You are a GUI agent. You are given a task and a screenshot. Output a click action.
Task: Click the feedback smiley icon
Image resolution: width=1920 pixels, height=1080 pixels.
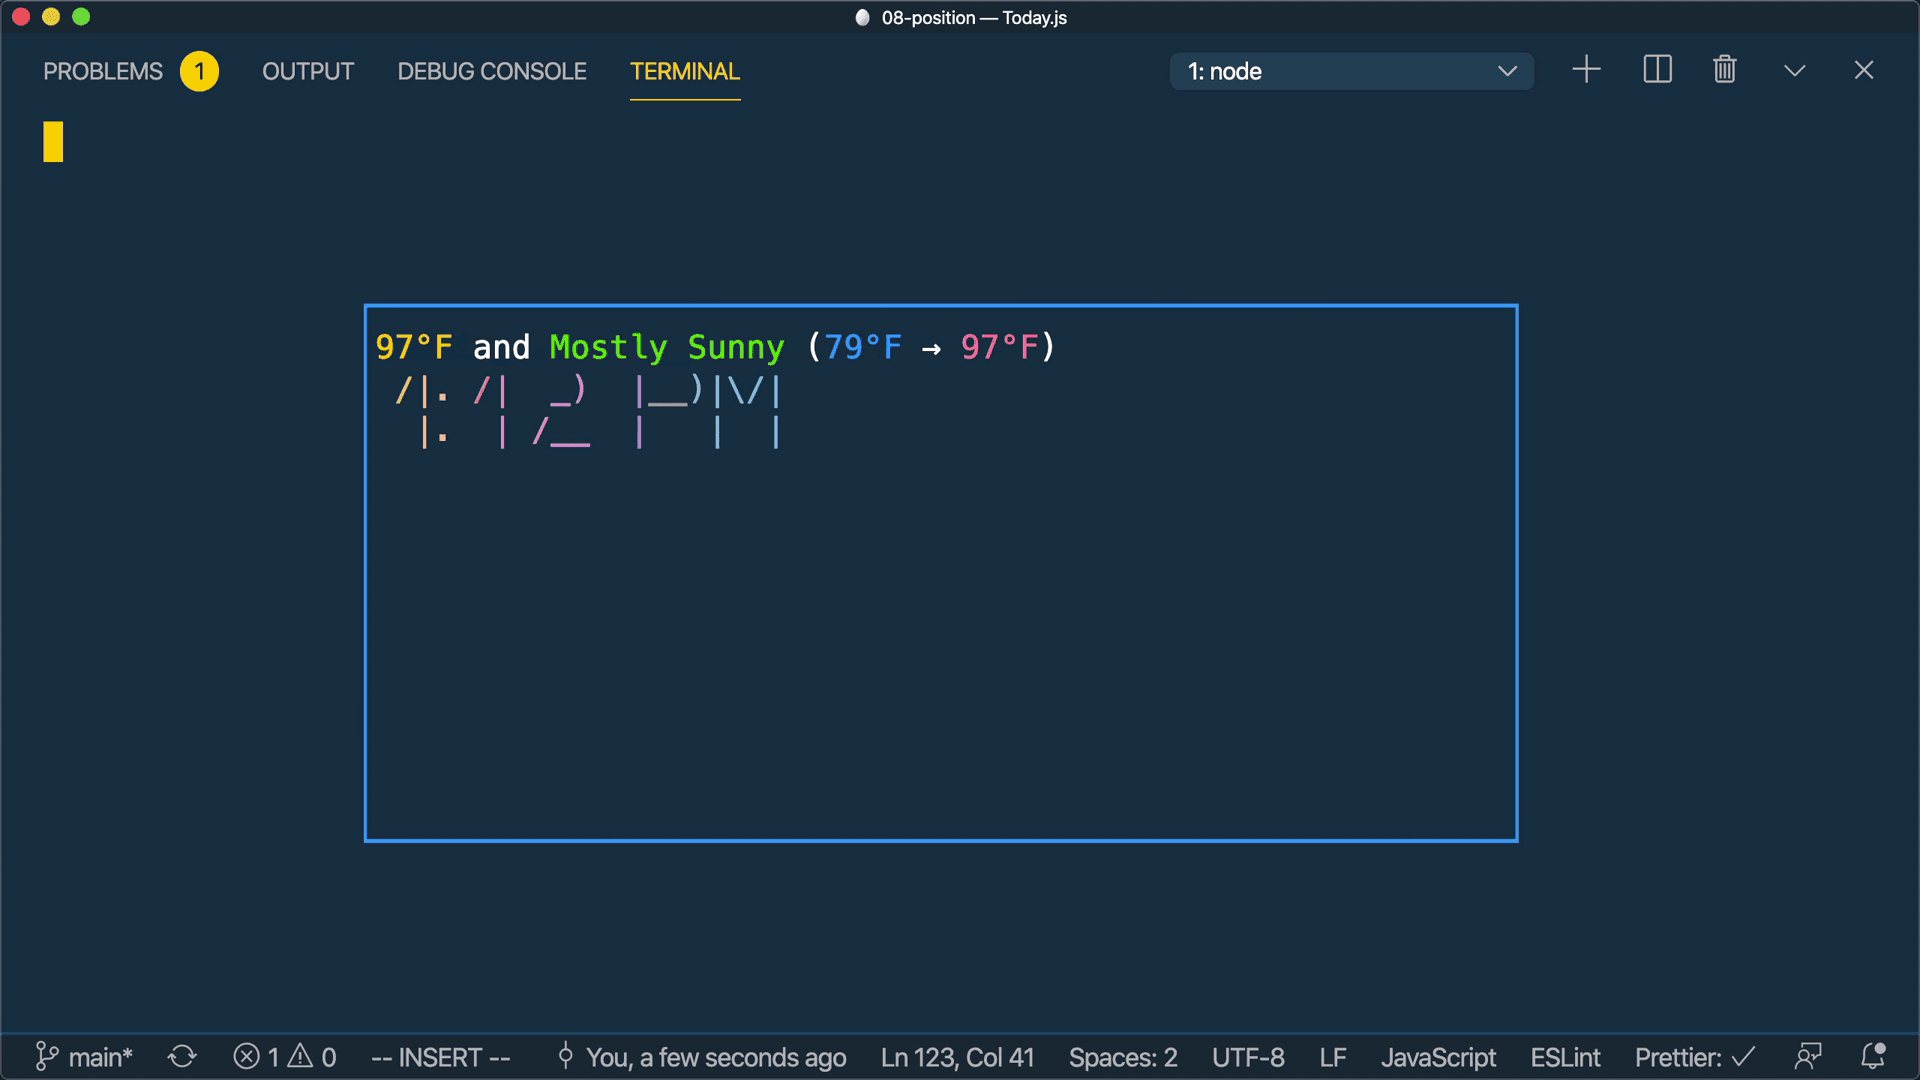pos(1810,1057)
